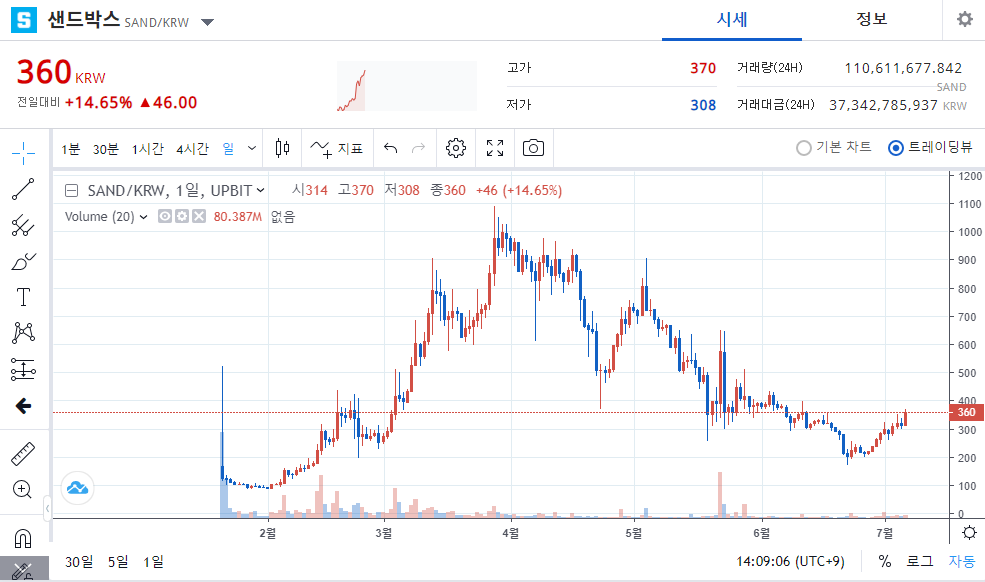Select the pitchfork tool
This screenshot has width=985, height=582.
click(23, 225)
